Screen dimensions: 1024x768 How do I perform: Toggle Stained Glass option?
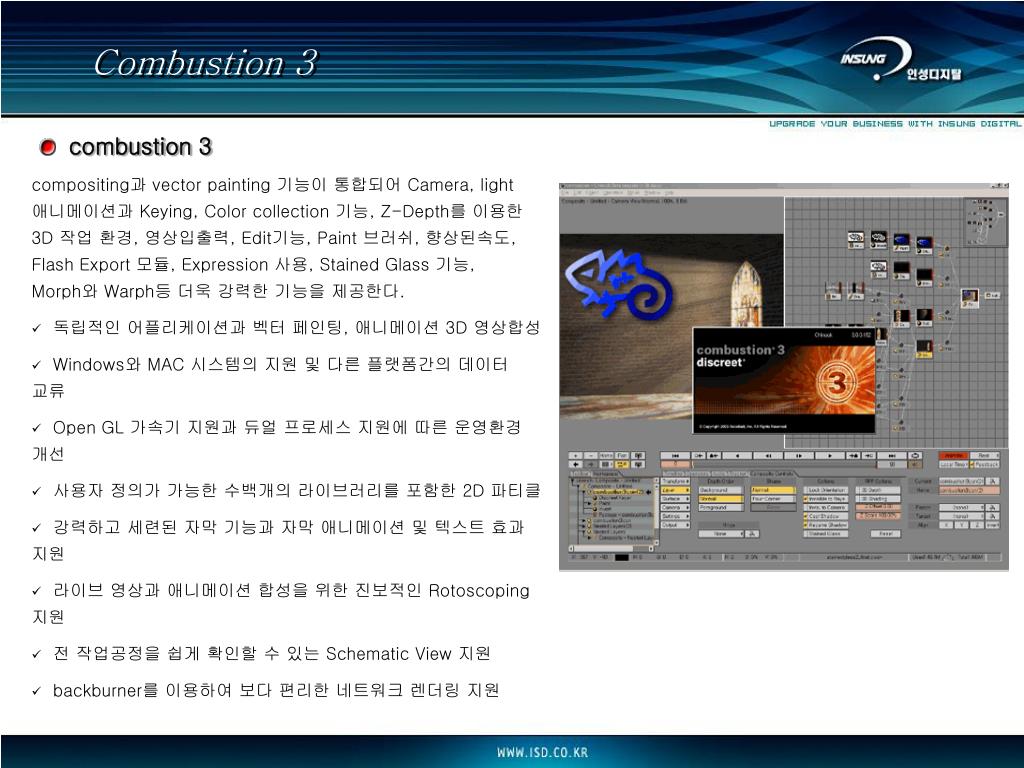coord(826,534)
